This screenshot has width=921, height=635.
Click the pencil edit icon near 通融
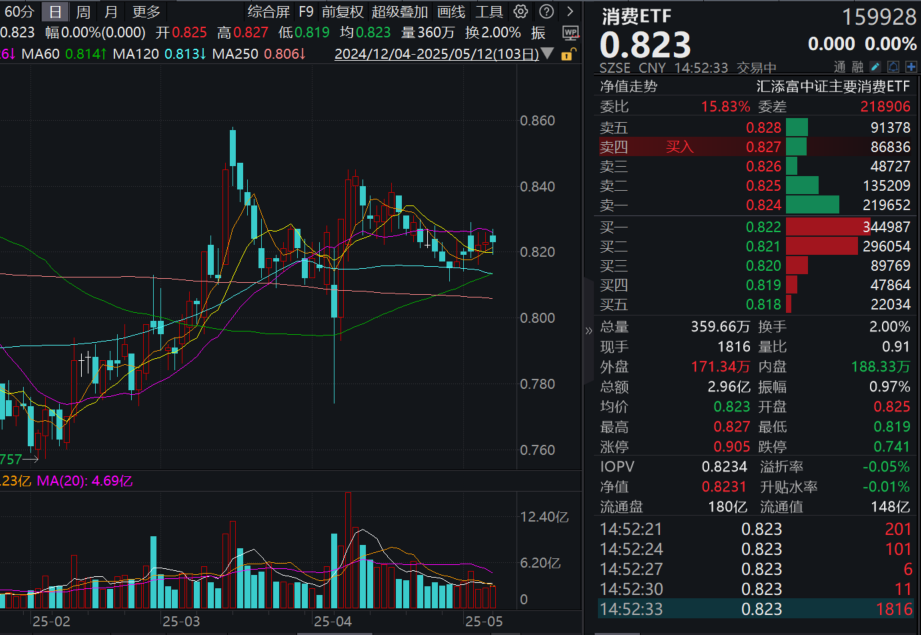coord(875,66)
